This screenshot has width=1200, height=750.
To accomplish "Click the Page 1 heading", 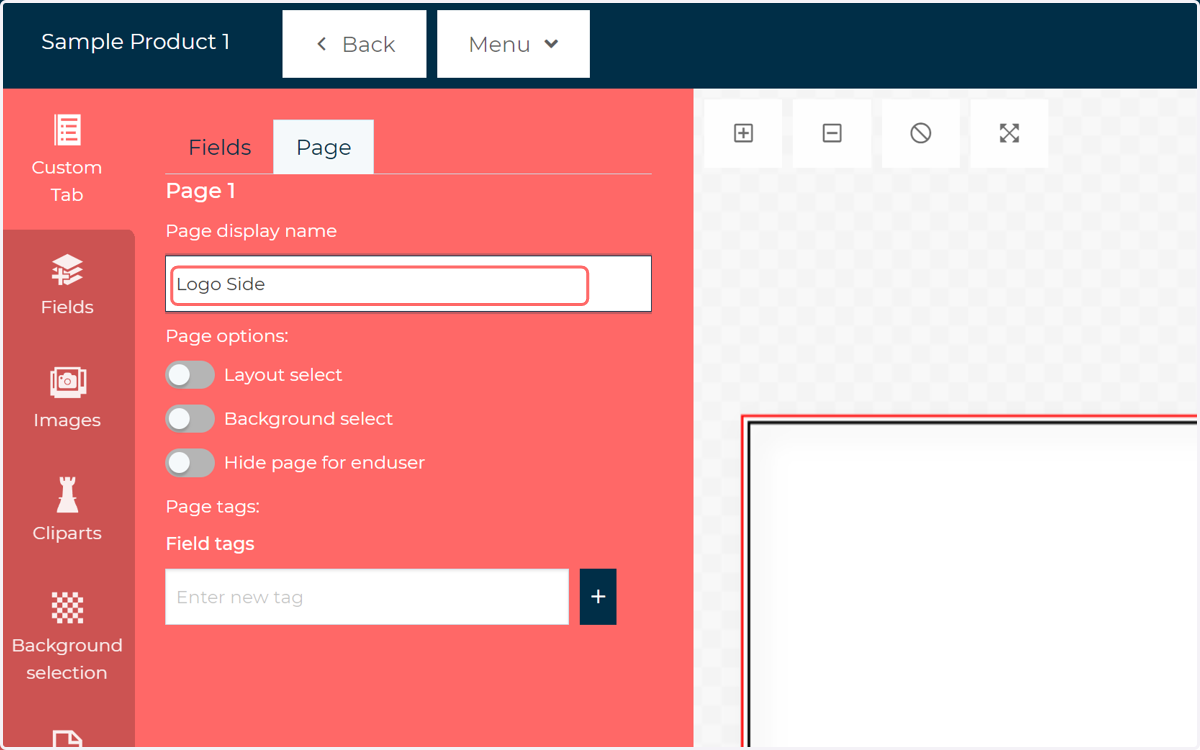I will (201, 191).
